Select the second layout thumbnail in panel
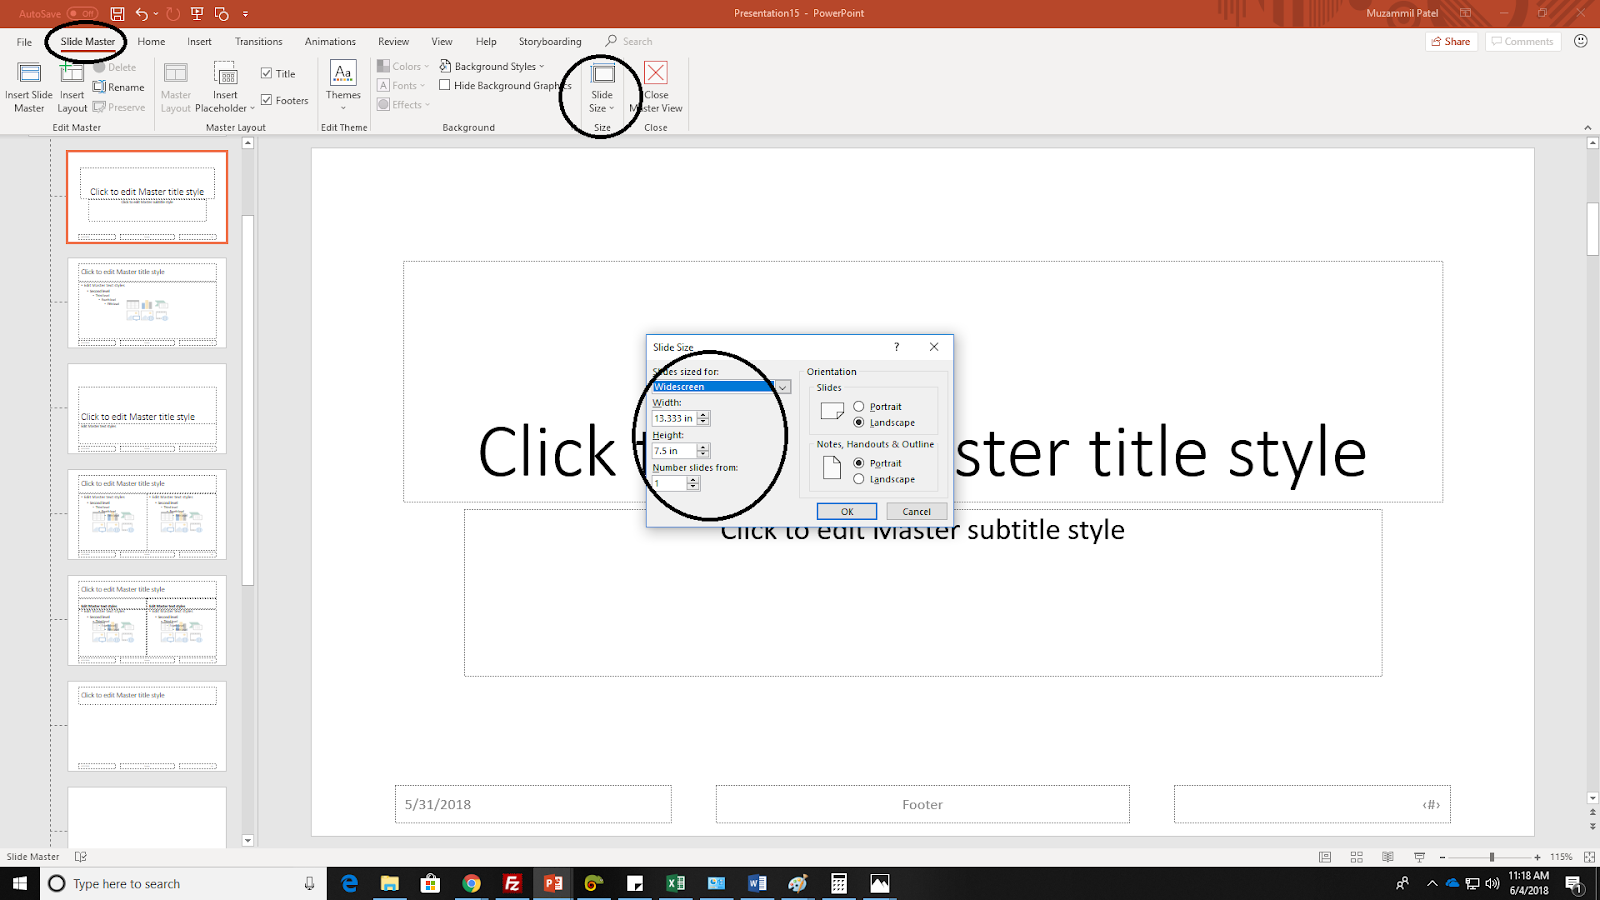 [147, 303]
